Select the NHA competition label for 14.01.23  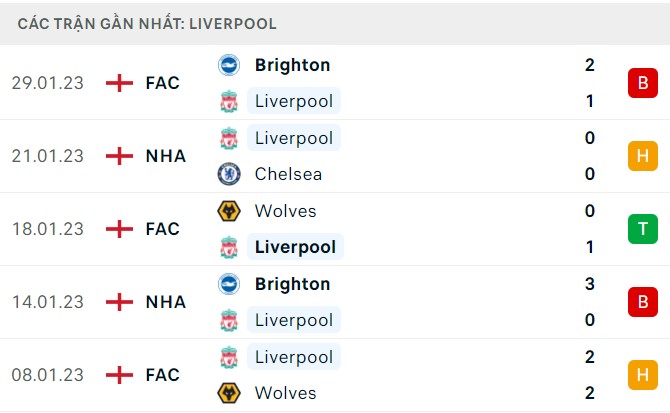(166, 302)
